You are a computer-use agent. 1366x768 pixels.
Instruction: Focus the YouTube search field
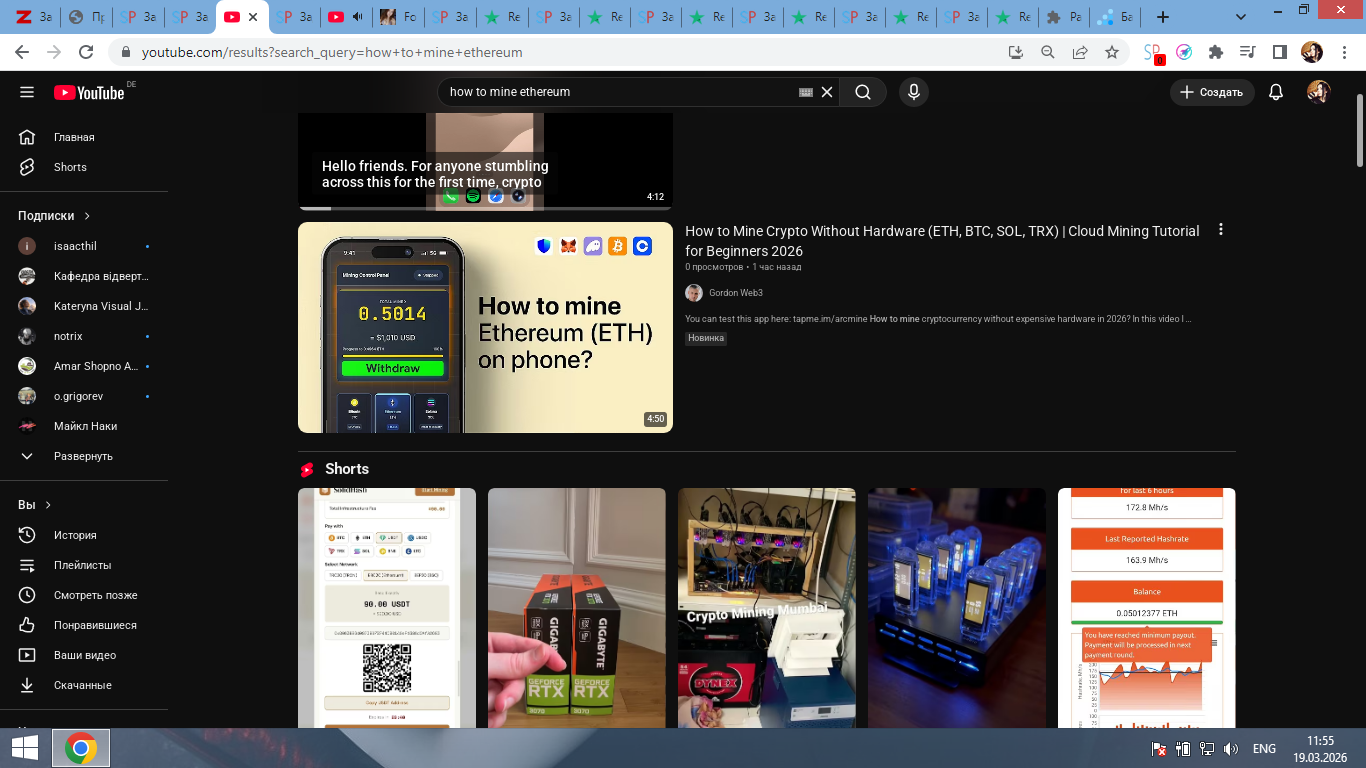coord(620,92)
